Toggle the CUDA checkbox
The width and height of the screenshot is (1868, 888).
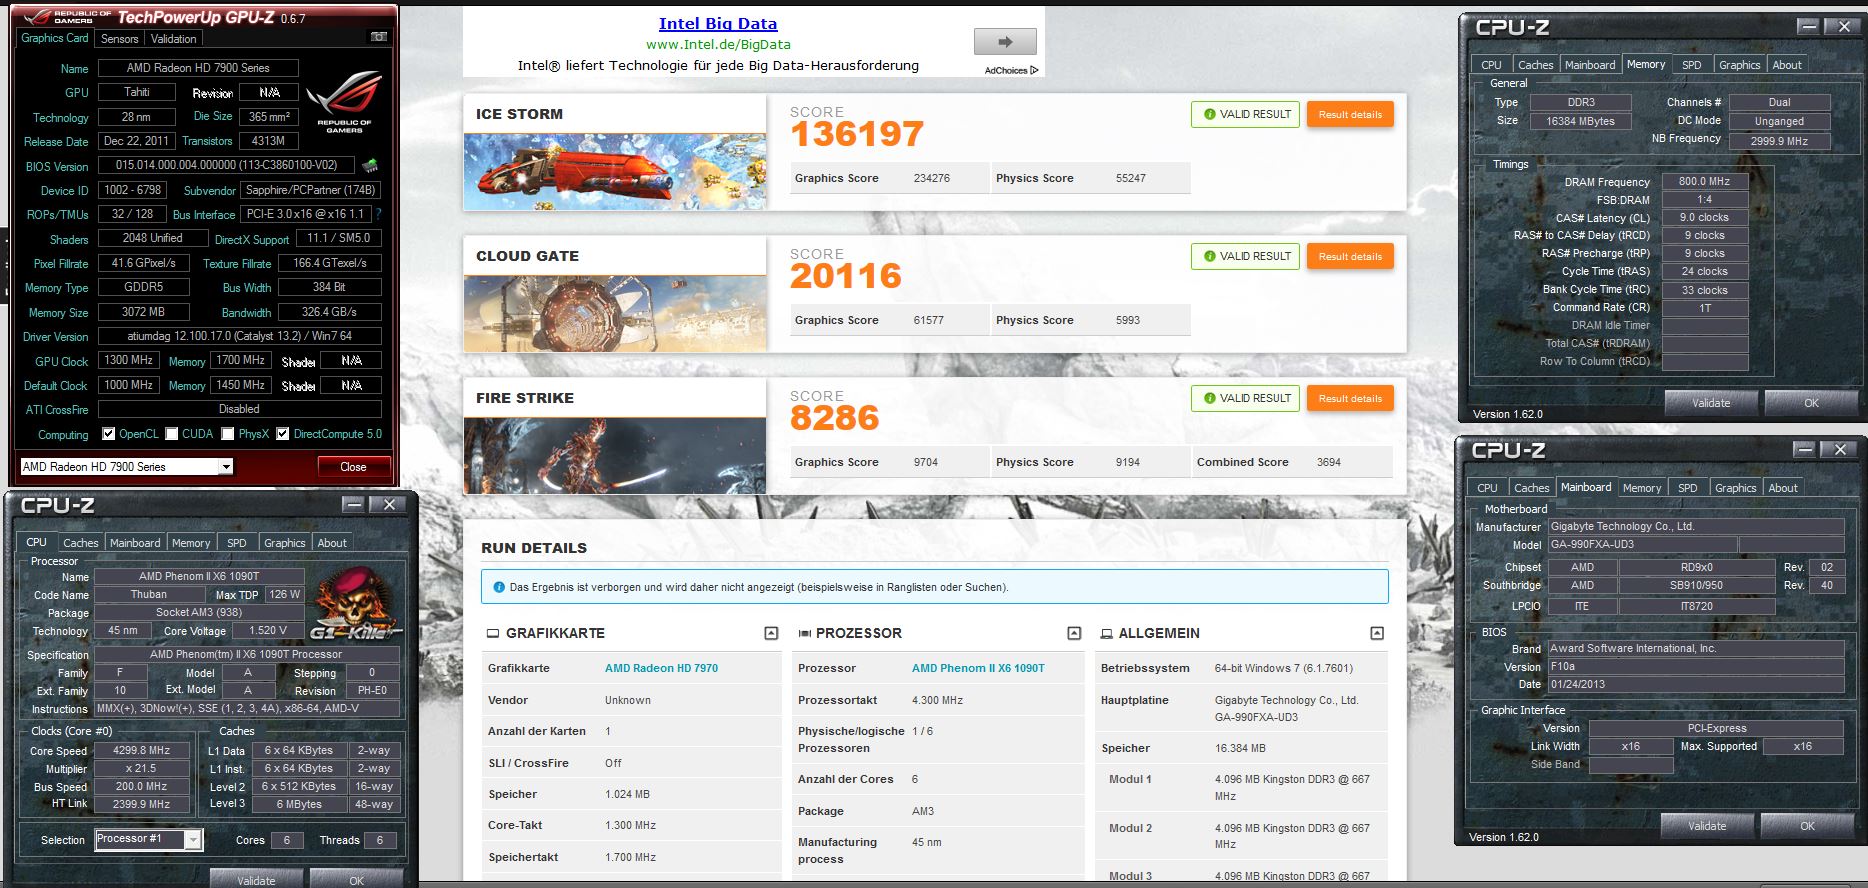pos(172,434)
